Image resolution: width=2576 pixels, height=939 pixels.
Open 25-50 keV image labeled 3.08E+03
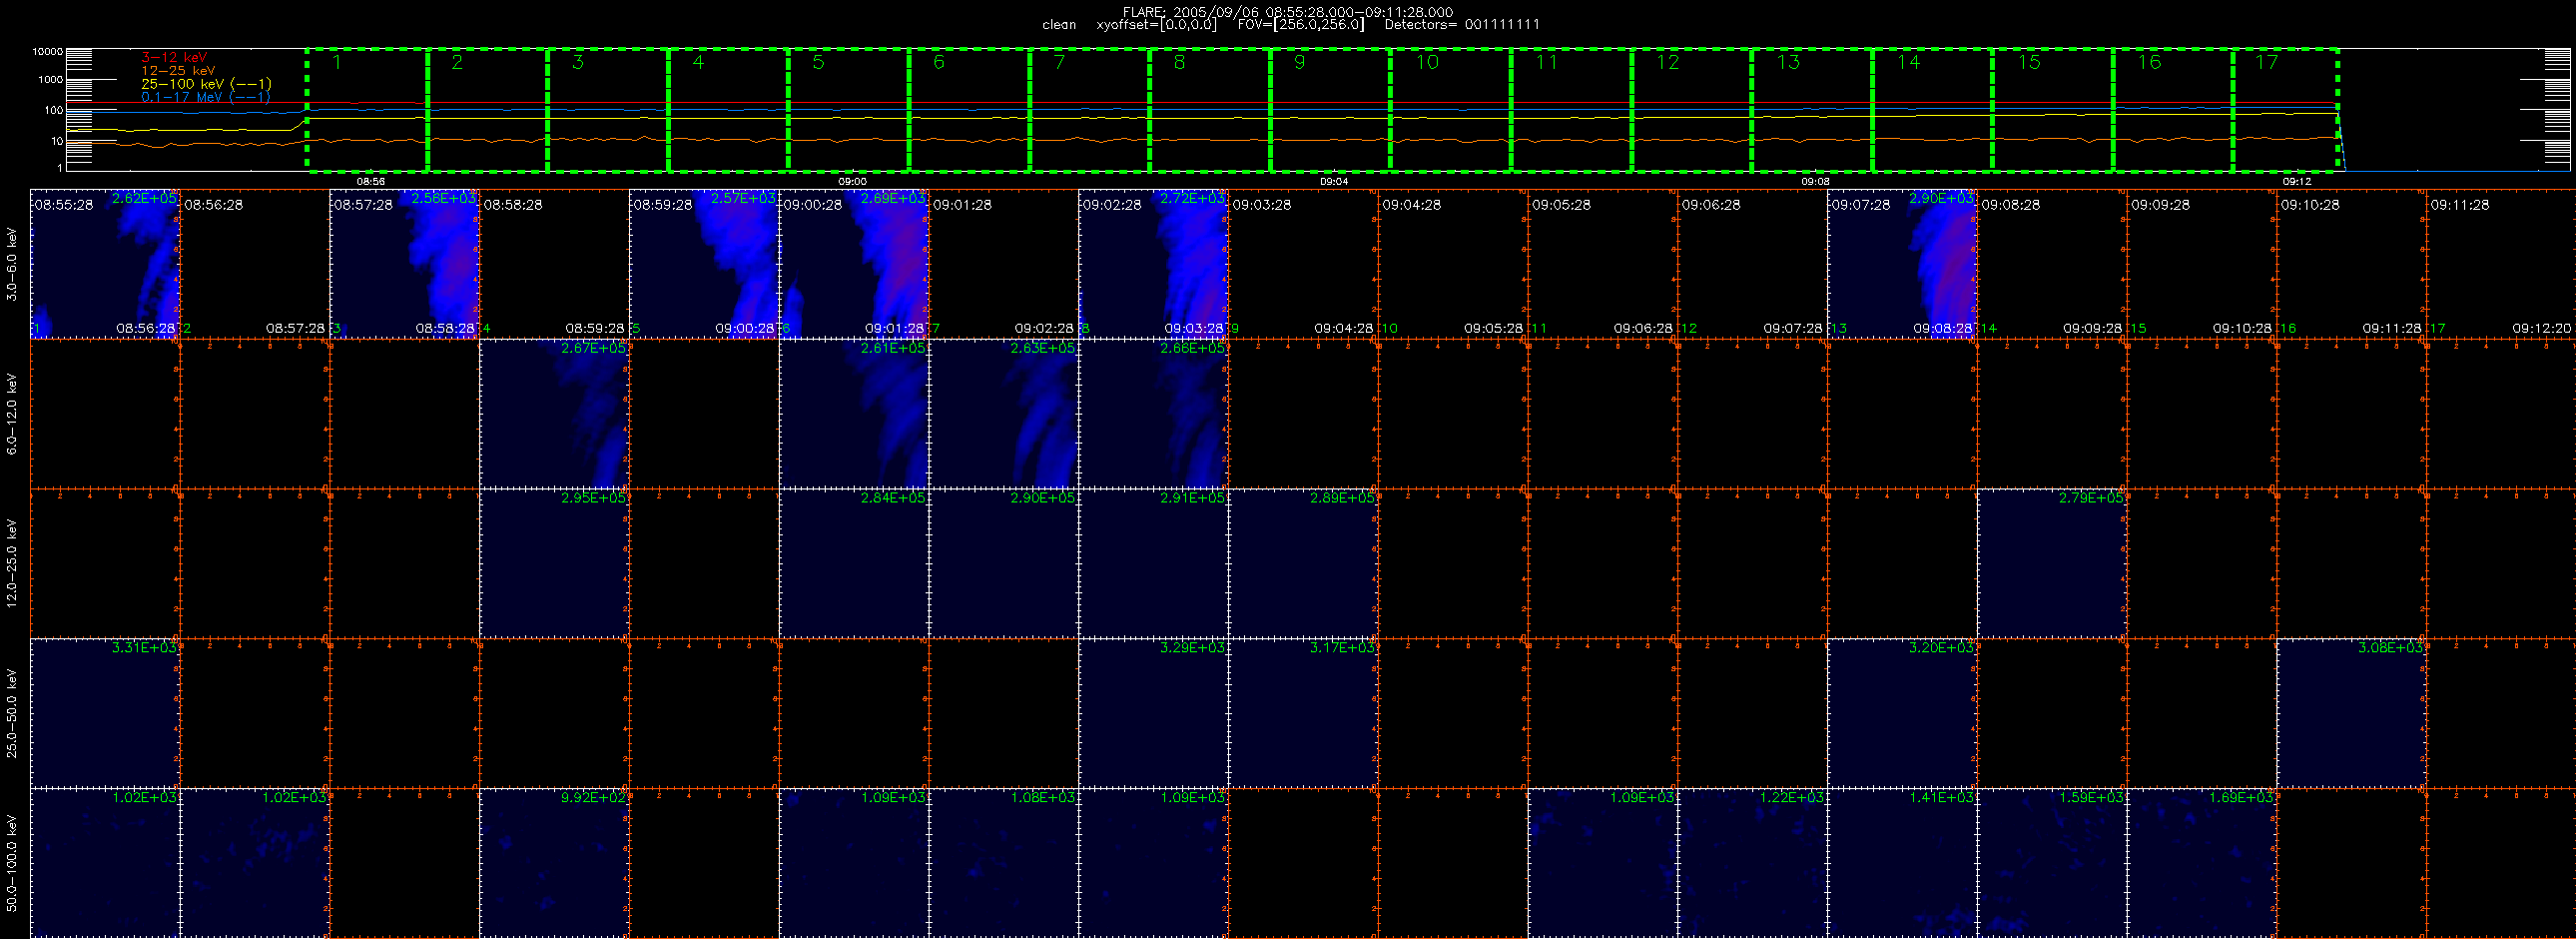coord(2351,713)
